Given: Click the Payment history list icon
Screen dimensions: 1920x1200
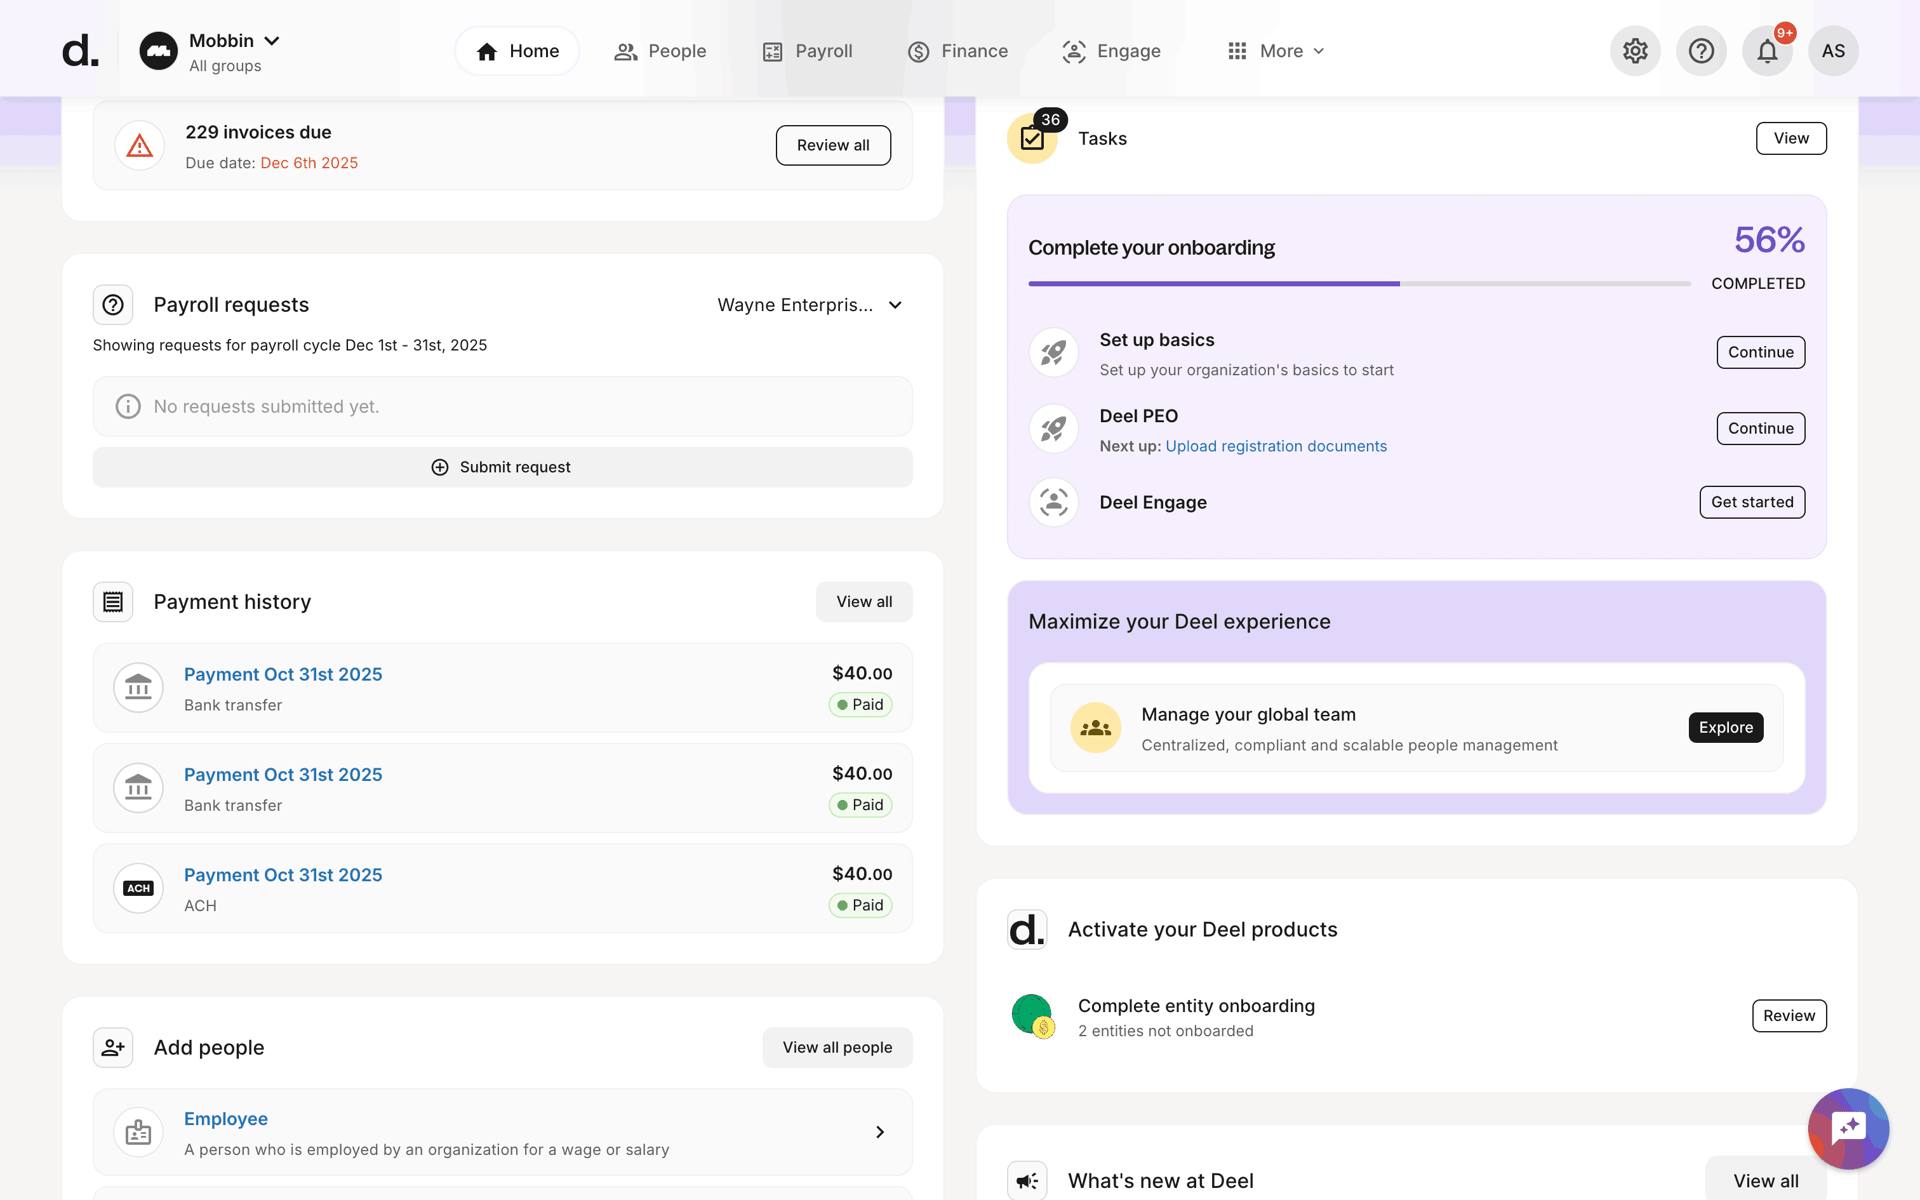Looking at the screenshot, I should tap(113, 602).
